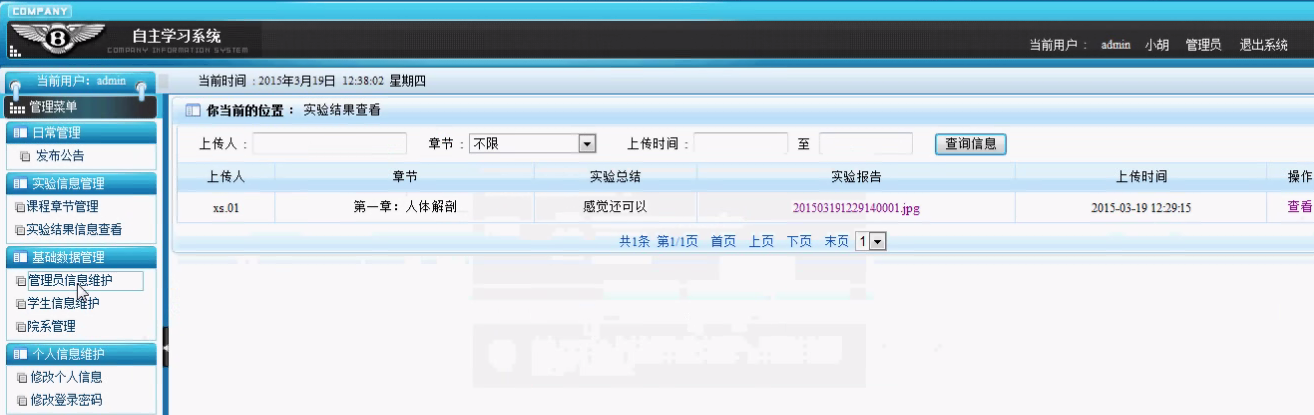Screen dimensions: 1314x415
Task: Click the icon beside 修改个人信息
Action: [24, 378]
